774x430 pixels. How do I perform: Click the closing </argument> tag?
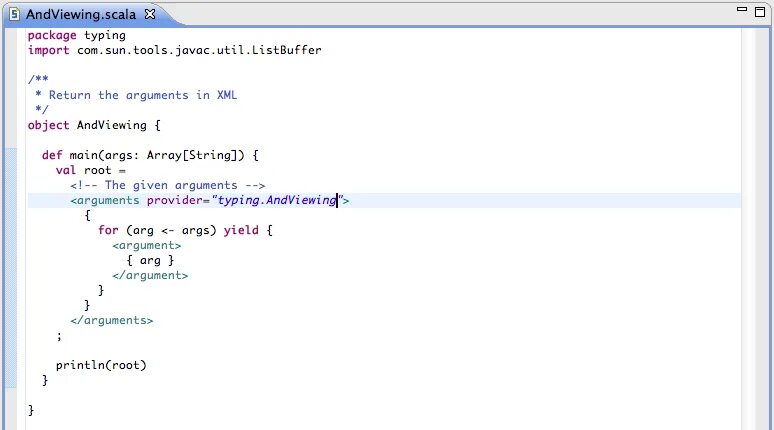click(x=150, y=275)
